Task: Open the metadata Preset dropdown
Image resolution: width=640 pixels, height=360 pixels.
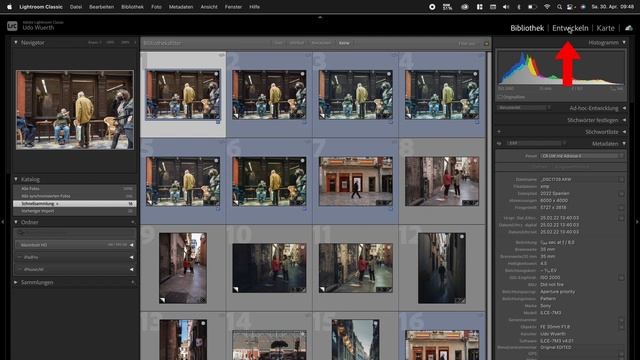Action: (582, 156)
